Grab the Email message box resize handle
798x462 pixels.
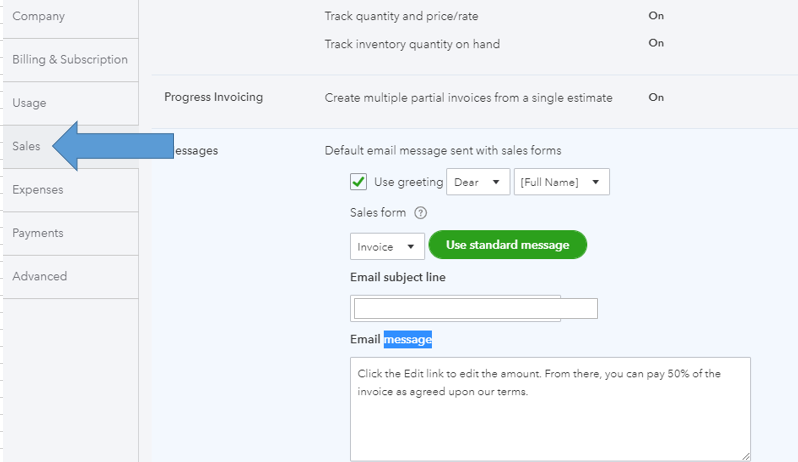coord(745,455)
